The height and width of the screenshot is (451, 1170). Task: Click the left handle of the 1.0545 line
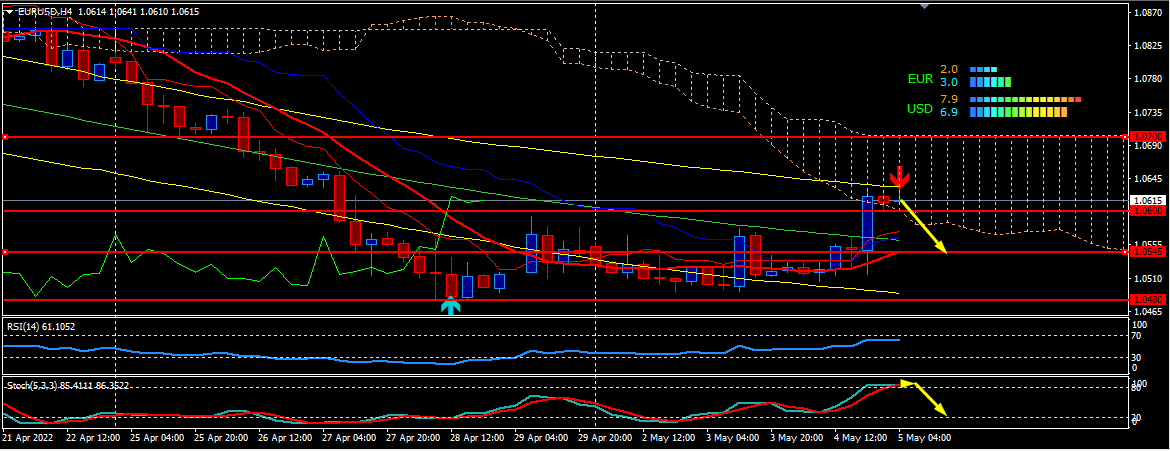(x=4, y=252)
